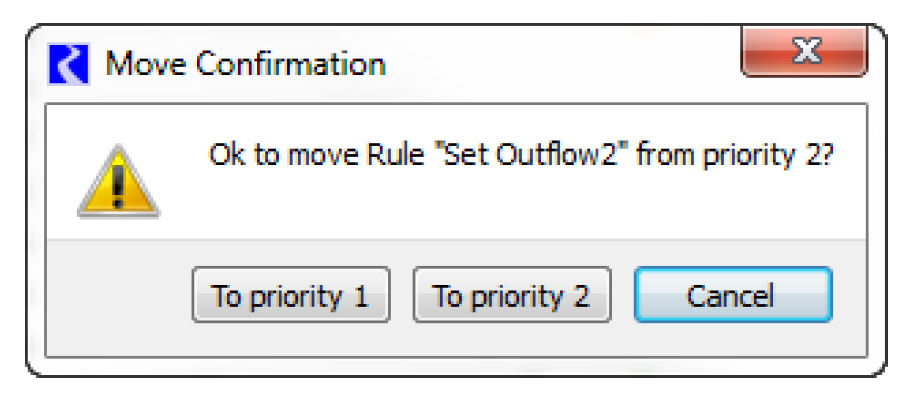The height and width of the screenshot is (394, 909).
Task: Confirm moving Set Outflow2 to priority 1
Action: [x=291, y=294]
